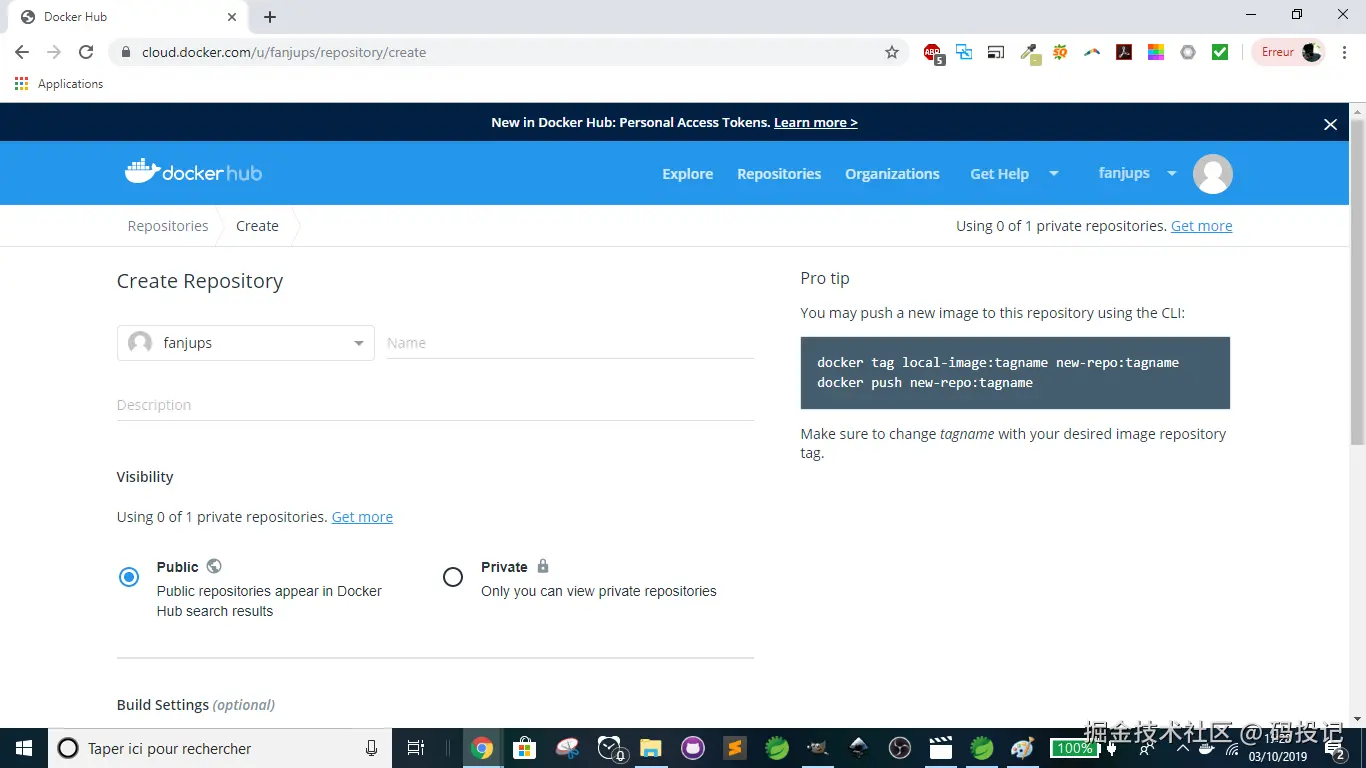Screen dimensions: 1366x768
Task: Reload the current page
Action: point(86,52)
